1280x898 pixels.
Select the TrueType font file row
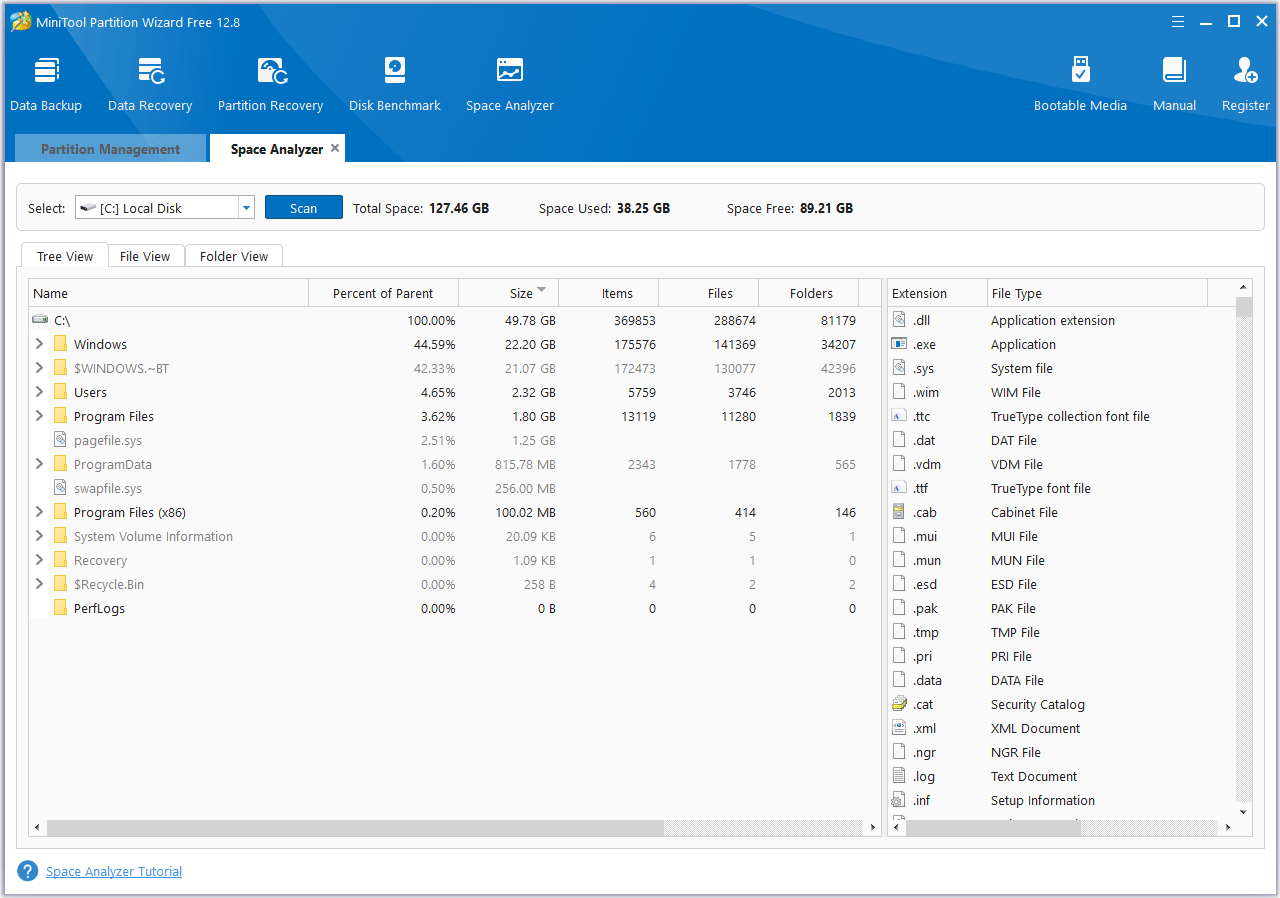click(x=1062, y=488)
